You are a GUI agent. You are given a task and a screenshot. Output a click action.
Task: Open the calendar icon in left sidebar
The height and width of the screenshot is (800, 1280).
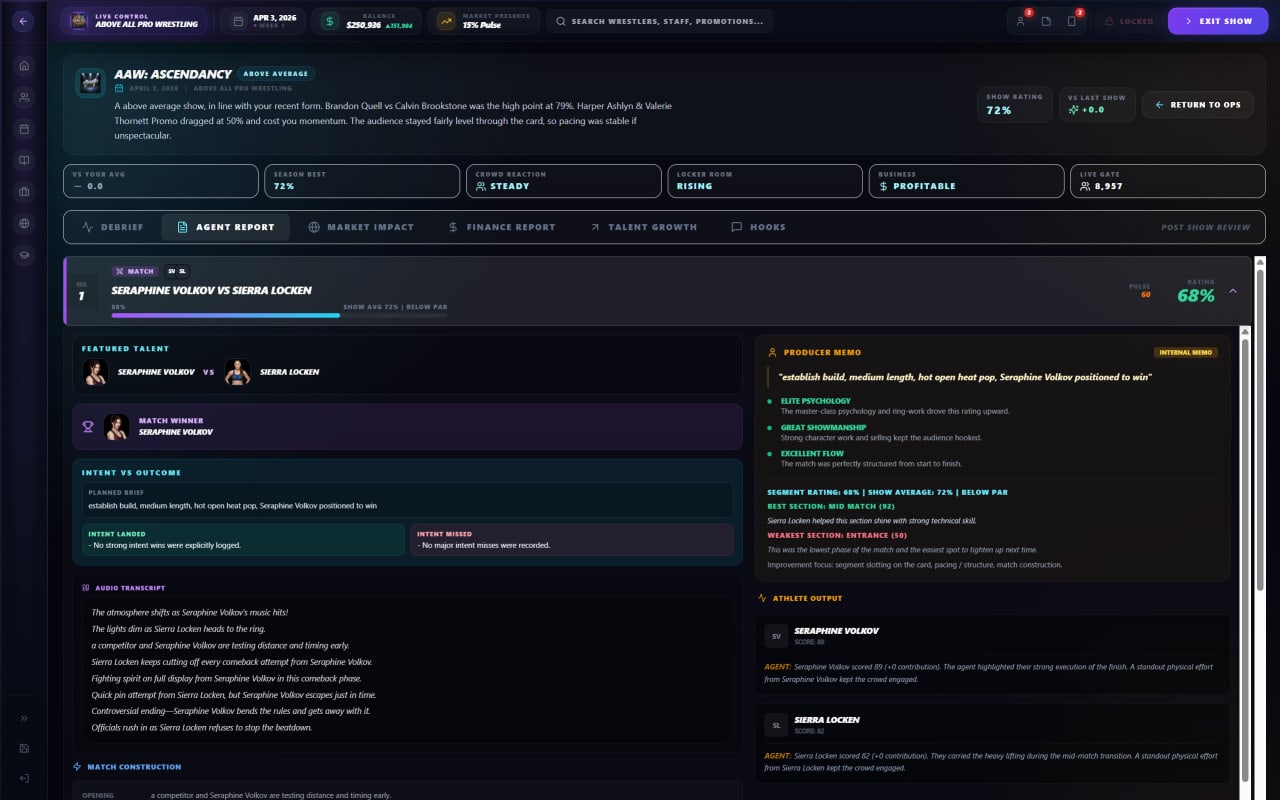[x=24, y=129]
